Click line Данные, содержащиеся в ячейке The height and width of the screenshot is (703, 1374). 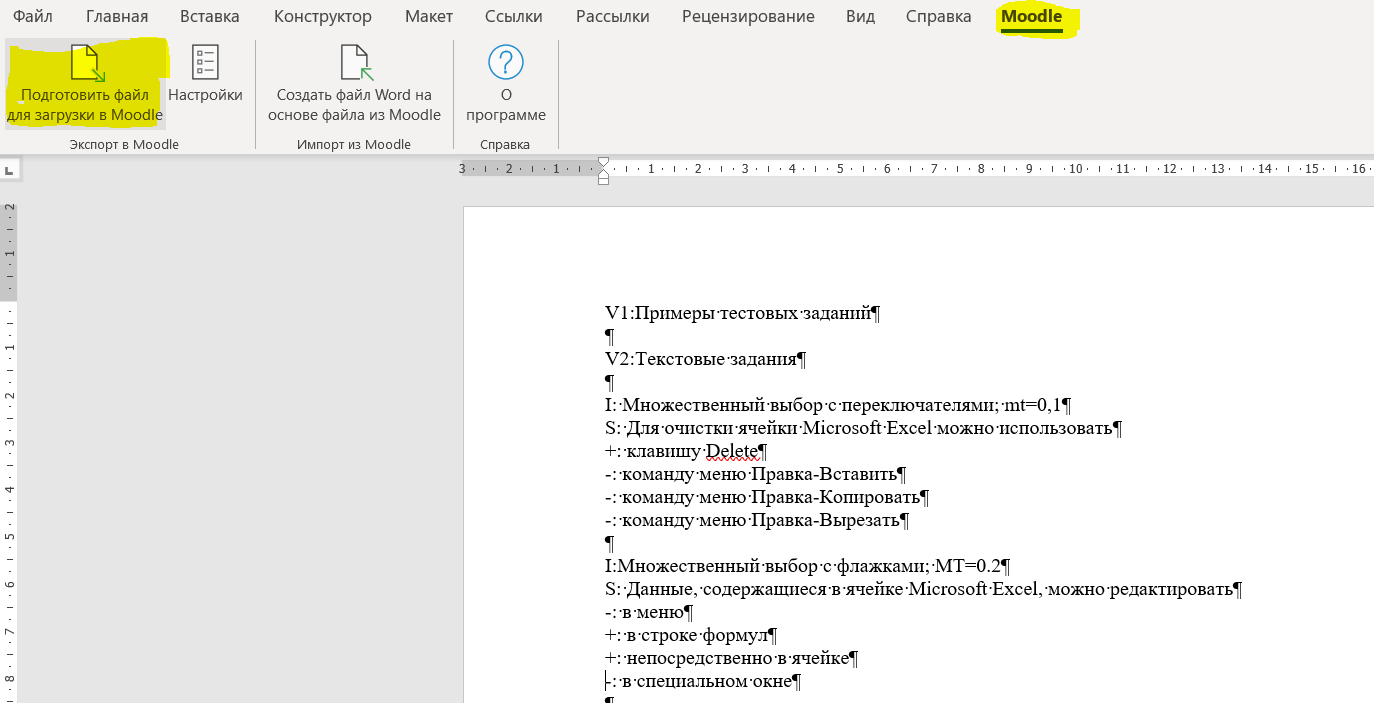(923, 589)
